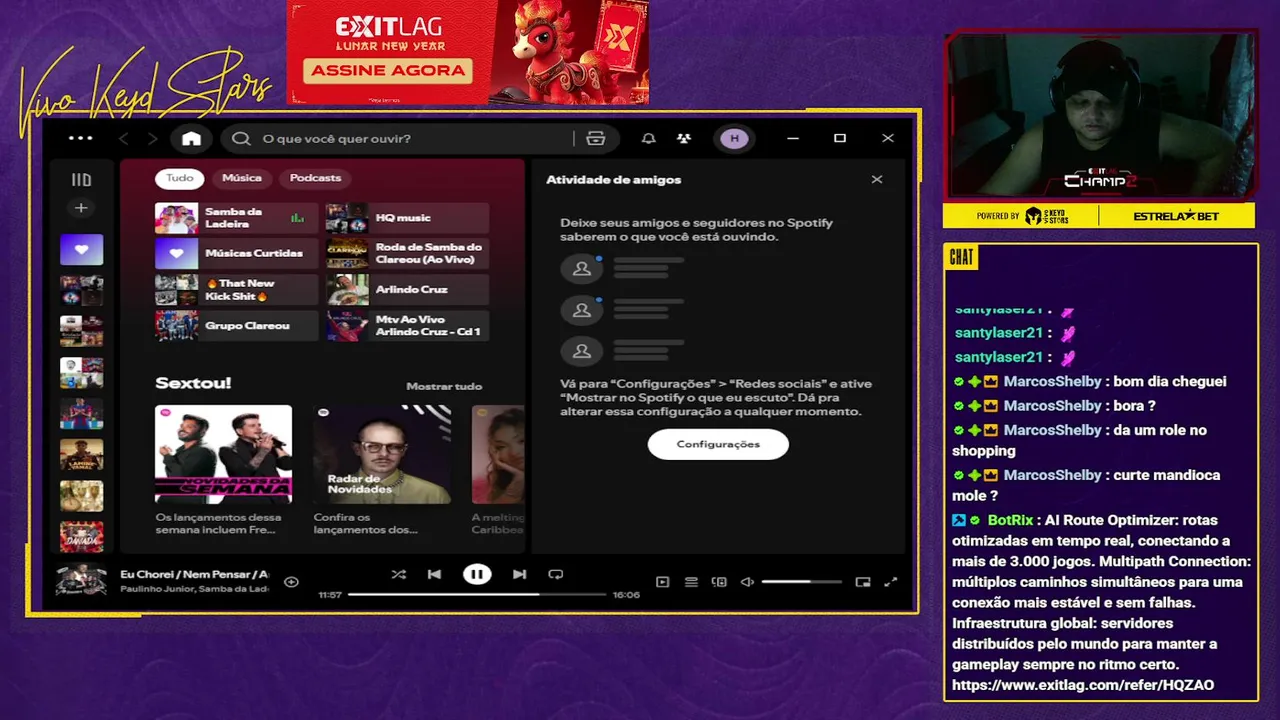Click the streamer webcam feed
This screenshot has height=720, width=1280.
1099,117
